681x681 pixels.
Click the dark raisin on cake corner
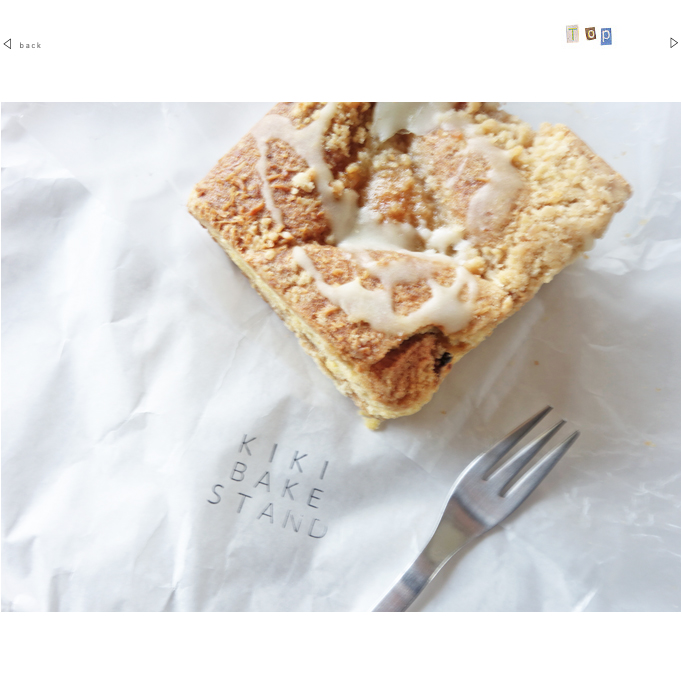click(x=443, y=360)
